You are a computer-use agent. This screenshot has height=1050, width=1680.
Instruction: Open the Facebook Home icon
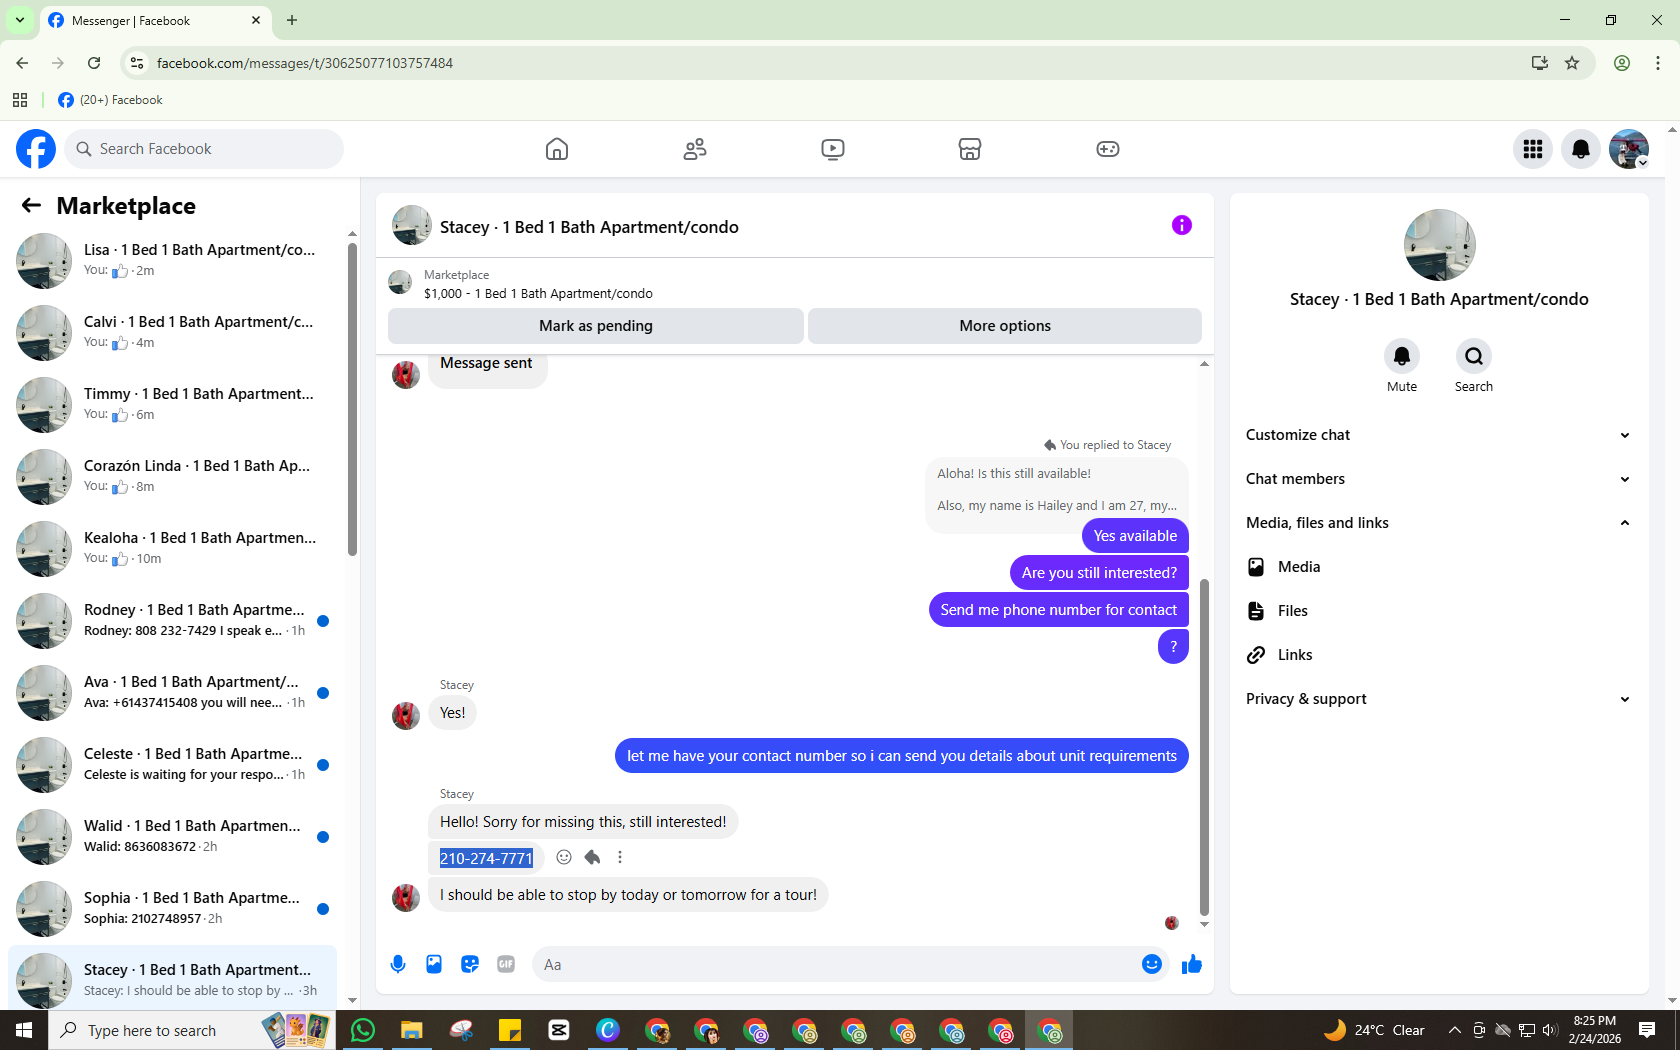(x=557, y=149)
